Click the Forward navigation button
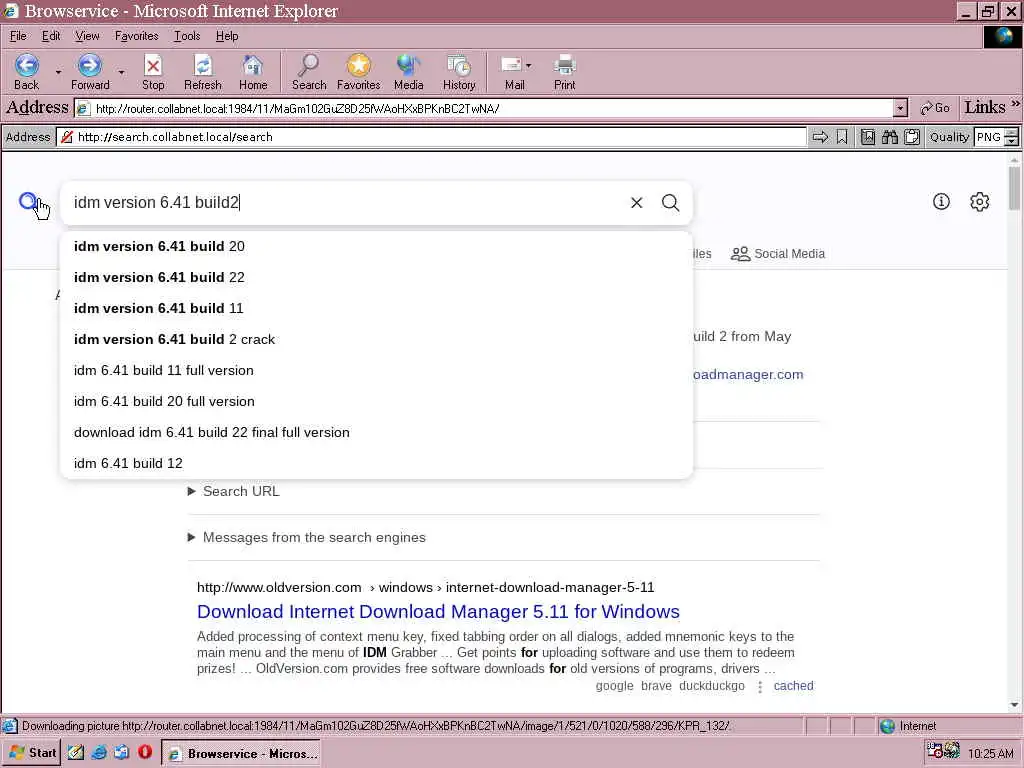Viewport: 1024px width, 768px height. pyautogui.click(x=90, y=72)
